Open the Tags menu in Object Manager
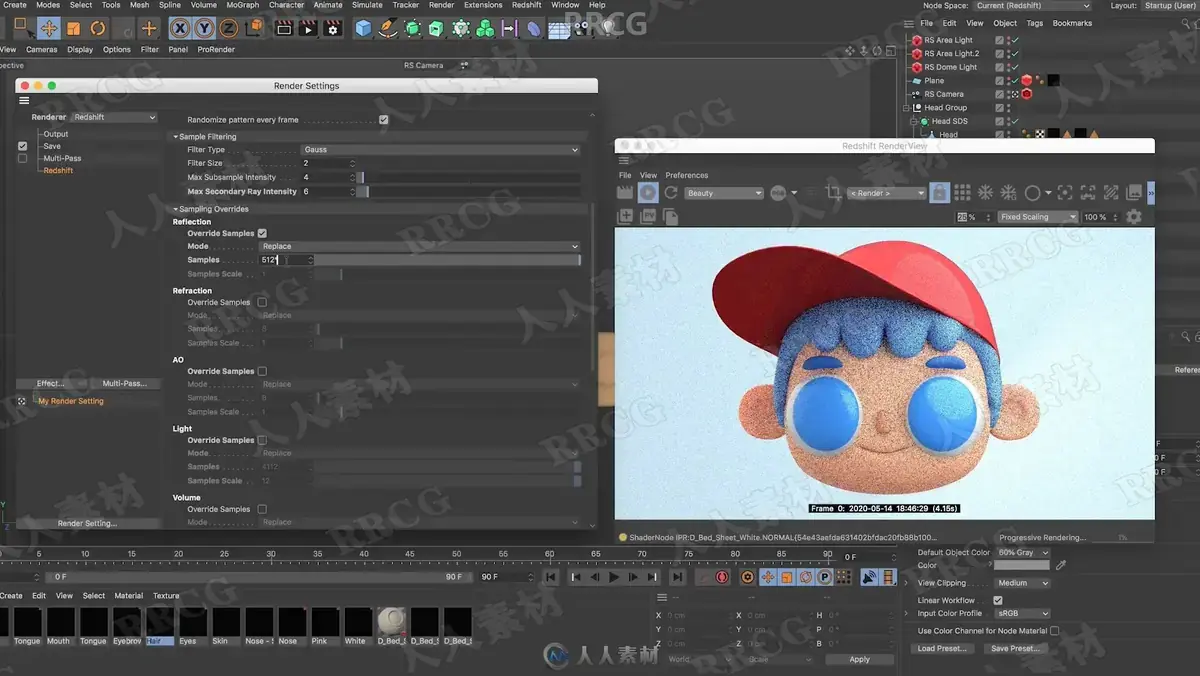The image size is (1200, 676). coord(1035,23)
